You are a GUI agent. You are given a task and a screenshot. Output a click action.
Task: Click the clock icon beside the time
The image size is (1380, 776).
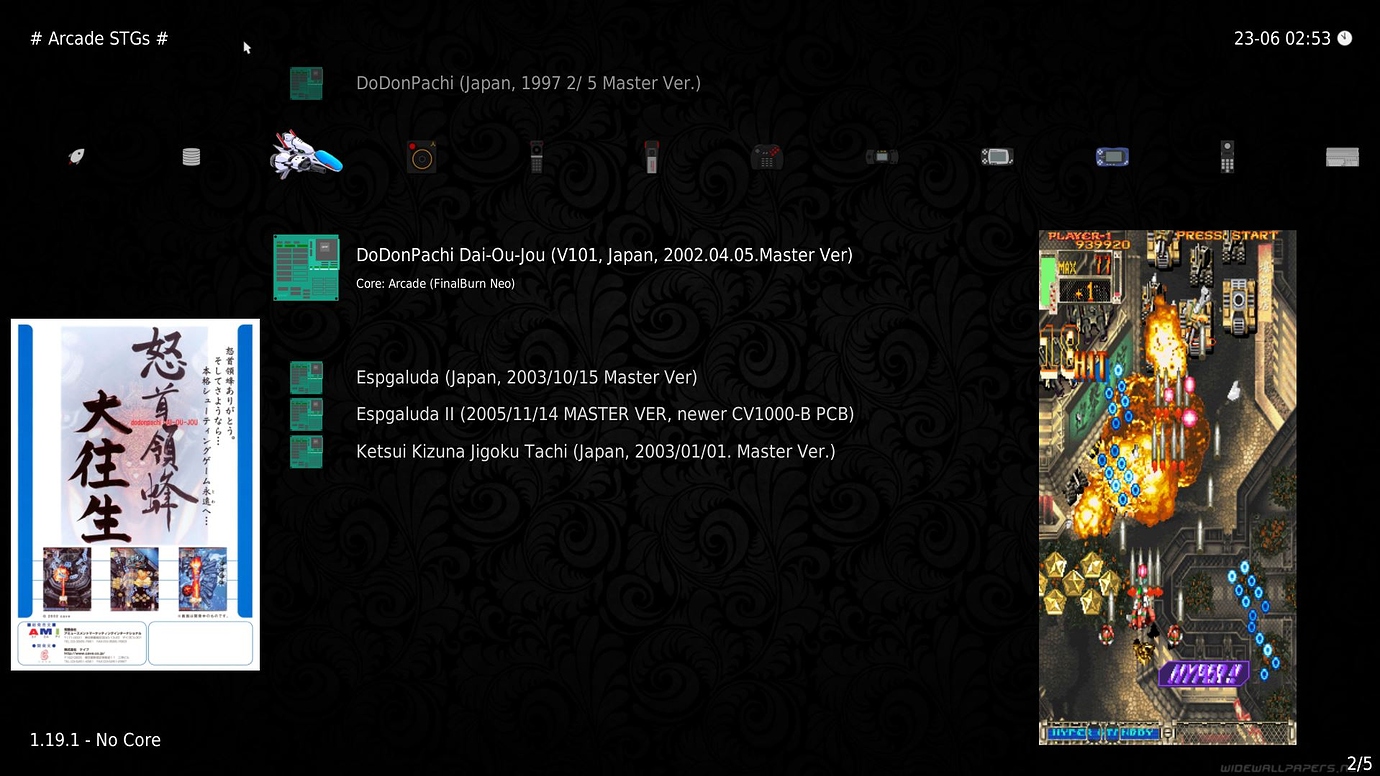[1345, 38]
